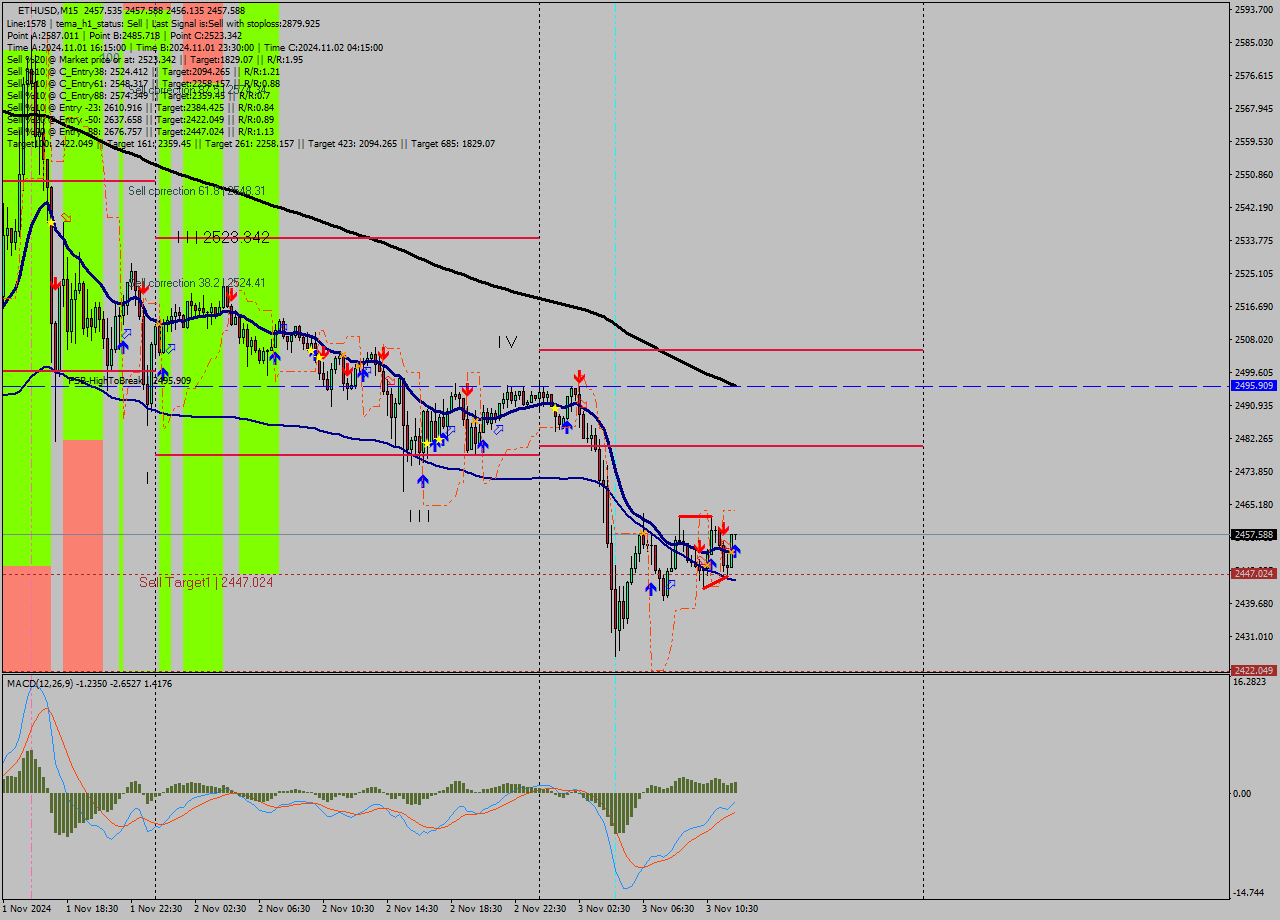This screenshot has width=1280, height=920.
Task: Click the blue buy arrow below the III low
Action: point(423,481)
